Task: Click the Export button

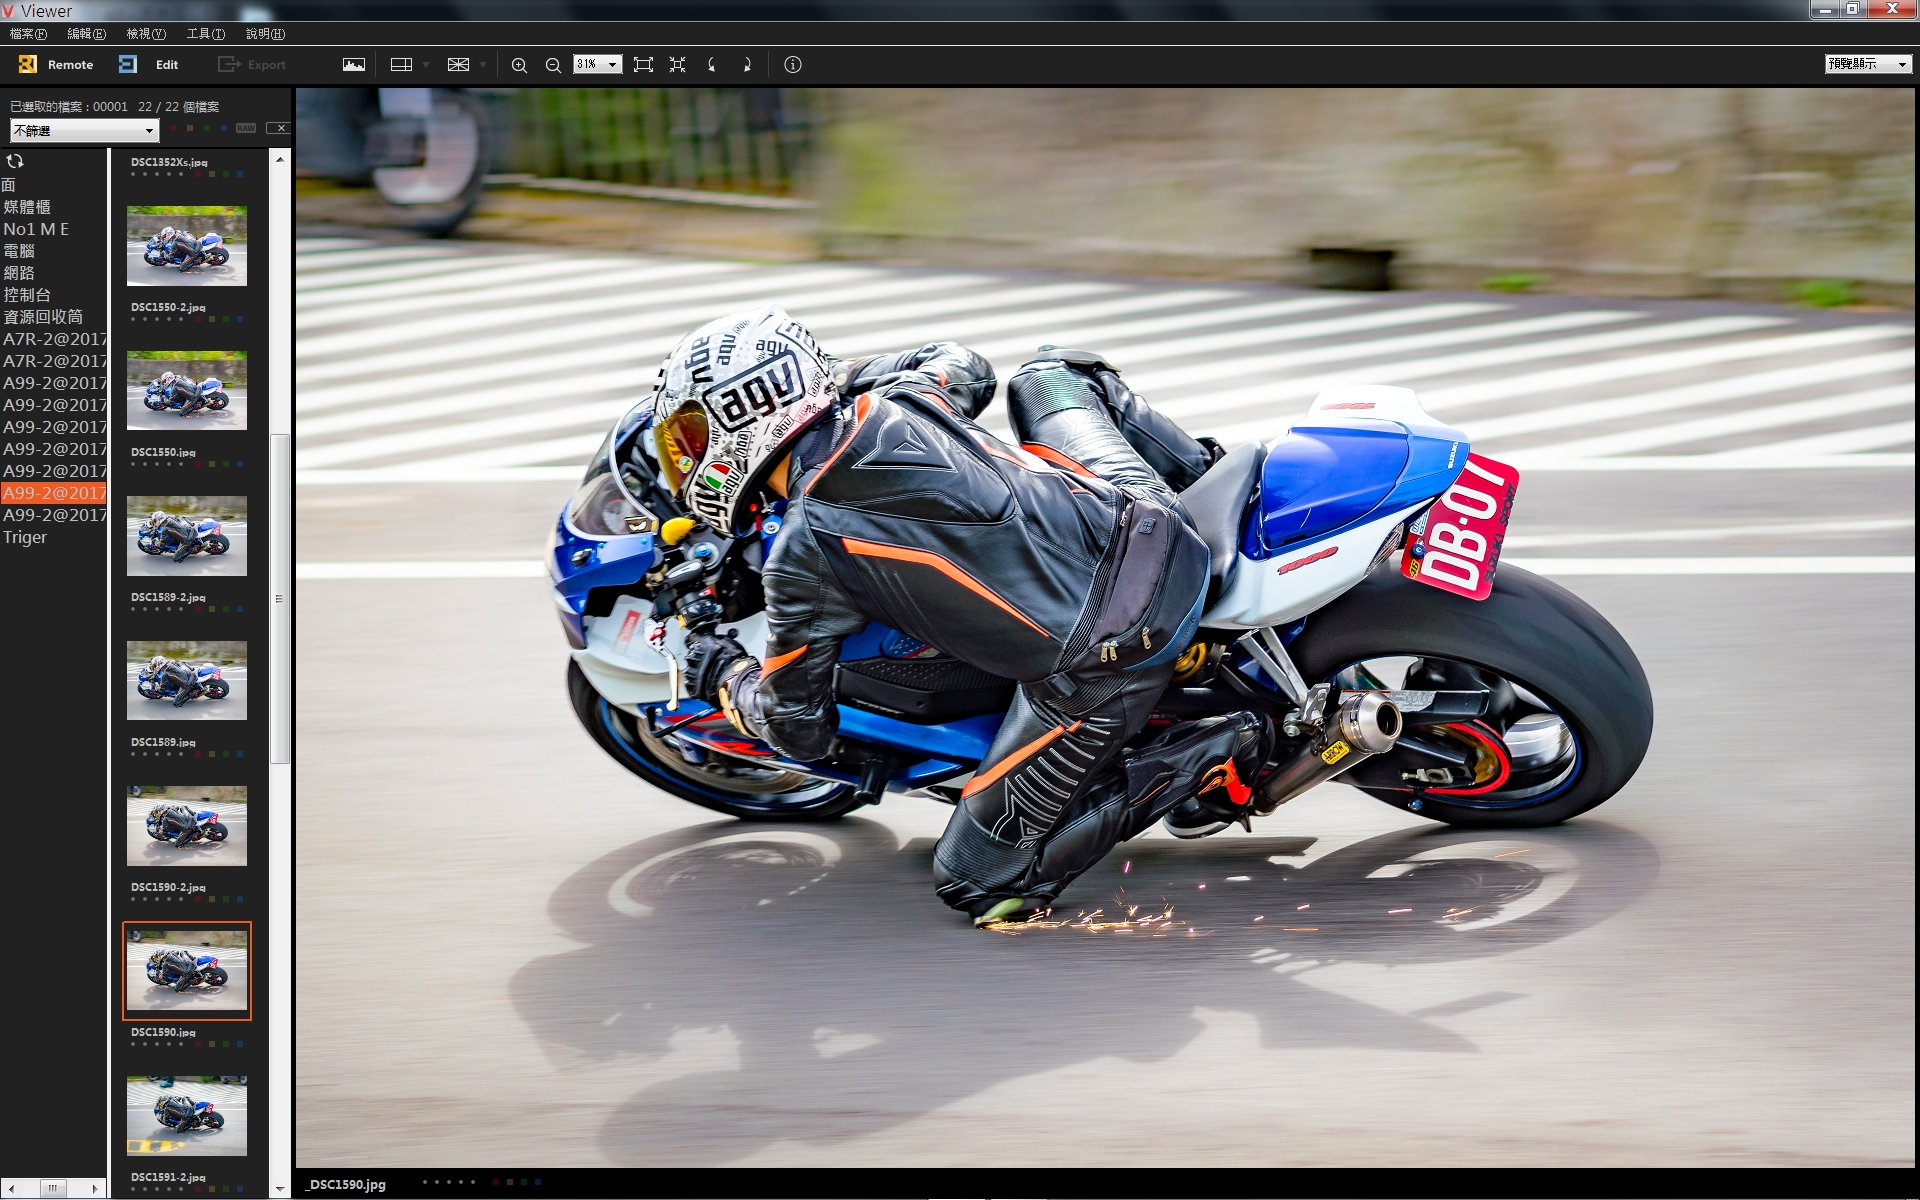Action: click(x=252, y=64)
